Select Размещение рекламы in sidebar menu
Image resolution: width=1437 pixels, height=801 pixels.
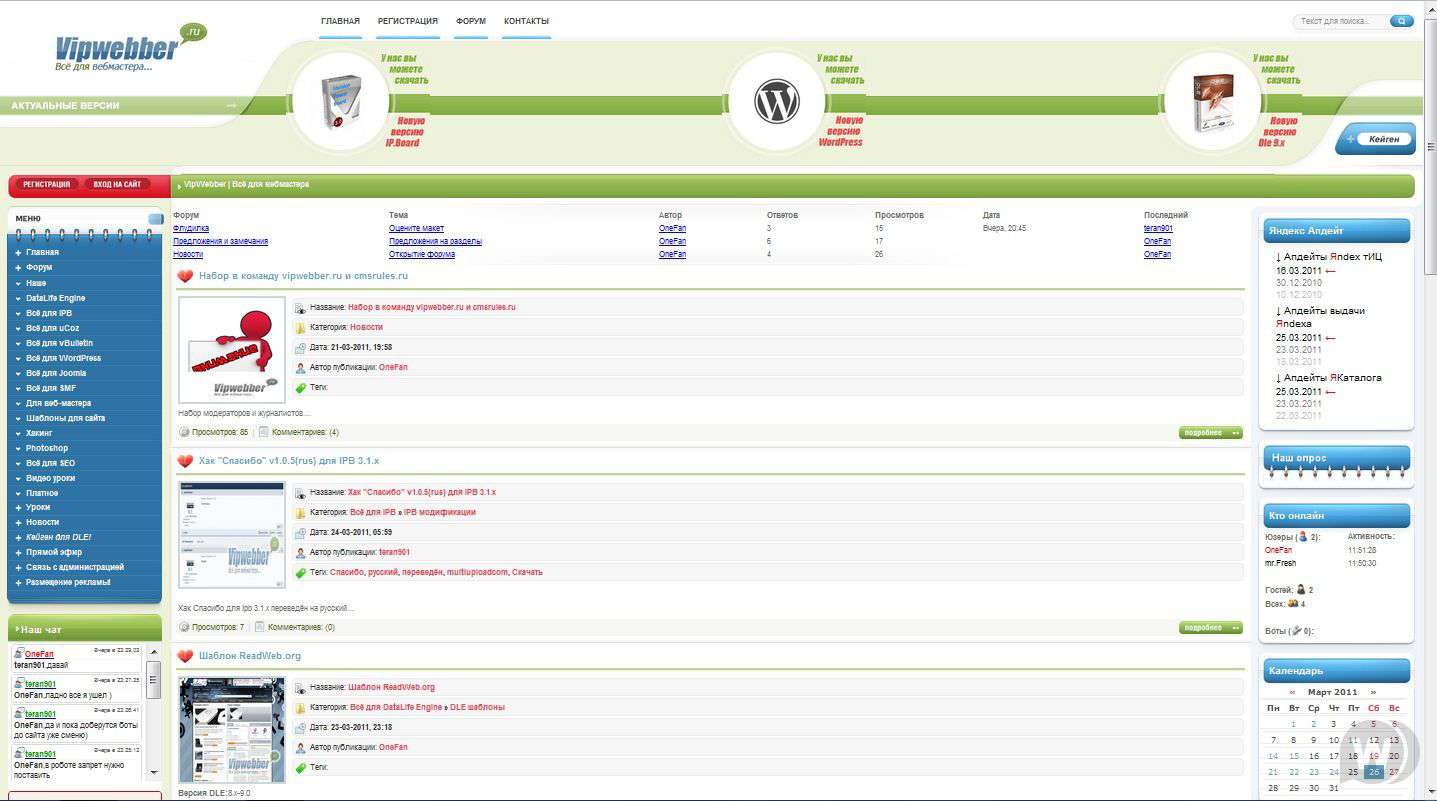coord(68,582)
